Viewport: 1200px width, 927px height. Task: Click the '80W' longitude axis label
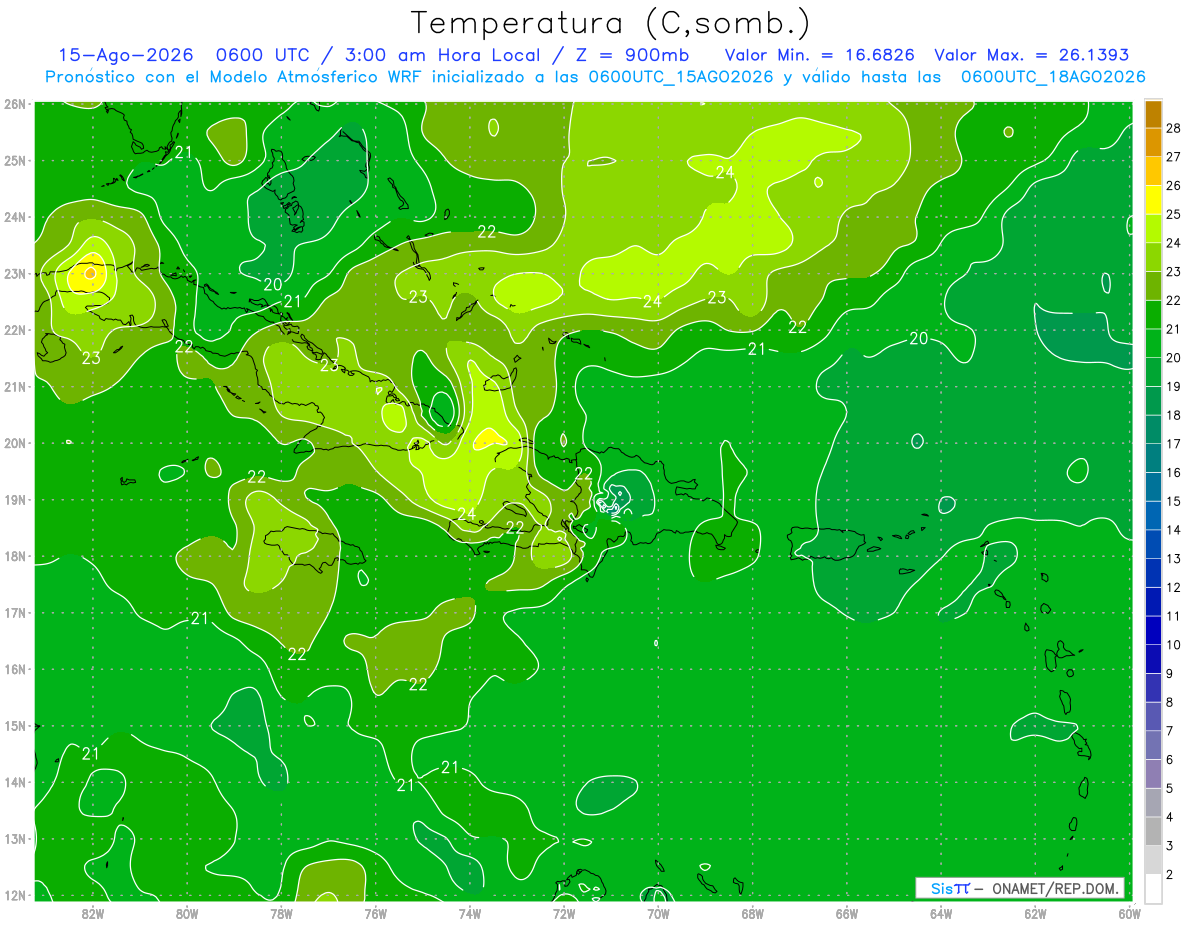coord(187,913)
